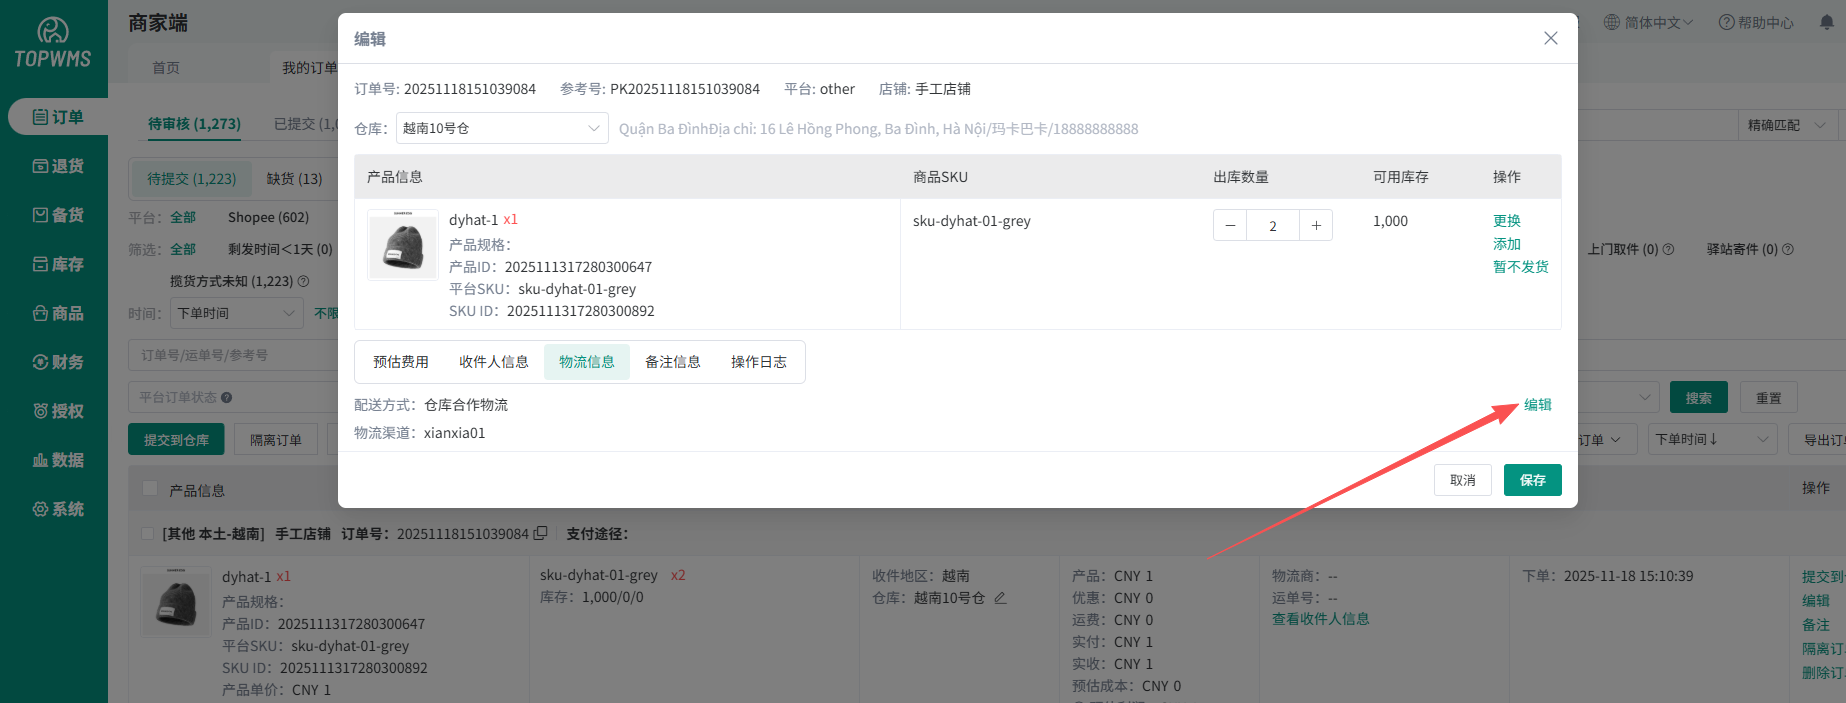Open the 授权 authorization section in sidebar
This screenshot has width=1846, height=703.
(x=58, y=411)
